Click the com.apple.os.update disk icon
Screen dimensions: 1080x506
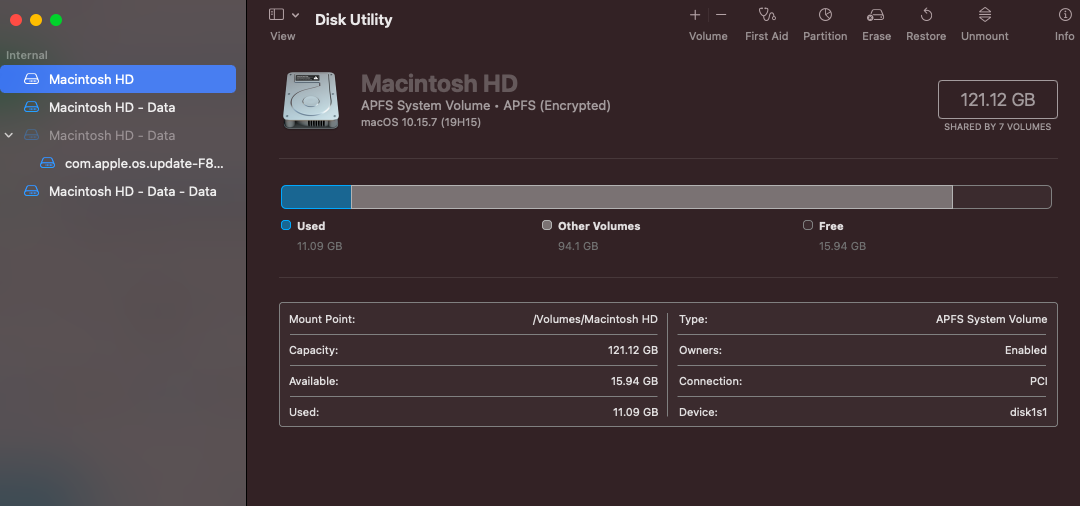tap(48, 164)
